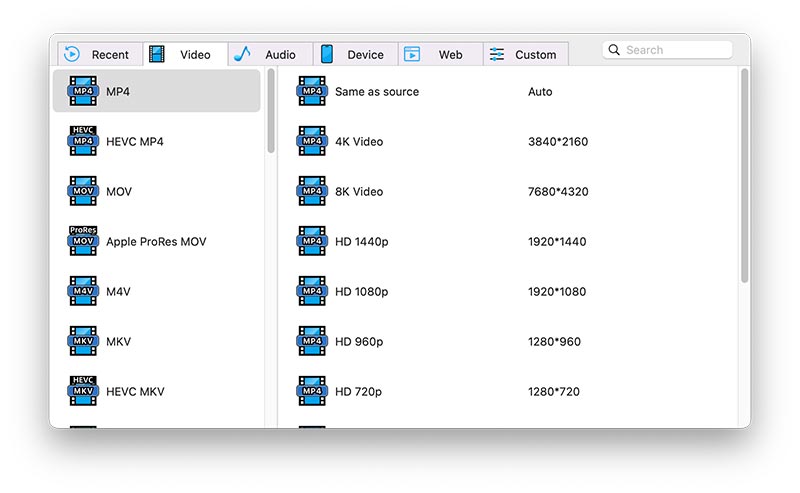The image size is (800, 493).
Task: Click the MOV format icon
Action: [83, 191]
